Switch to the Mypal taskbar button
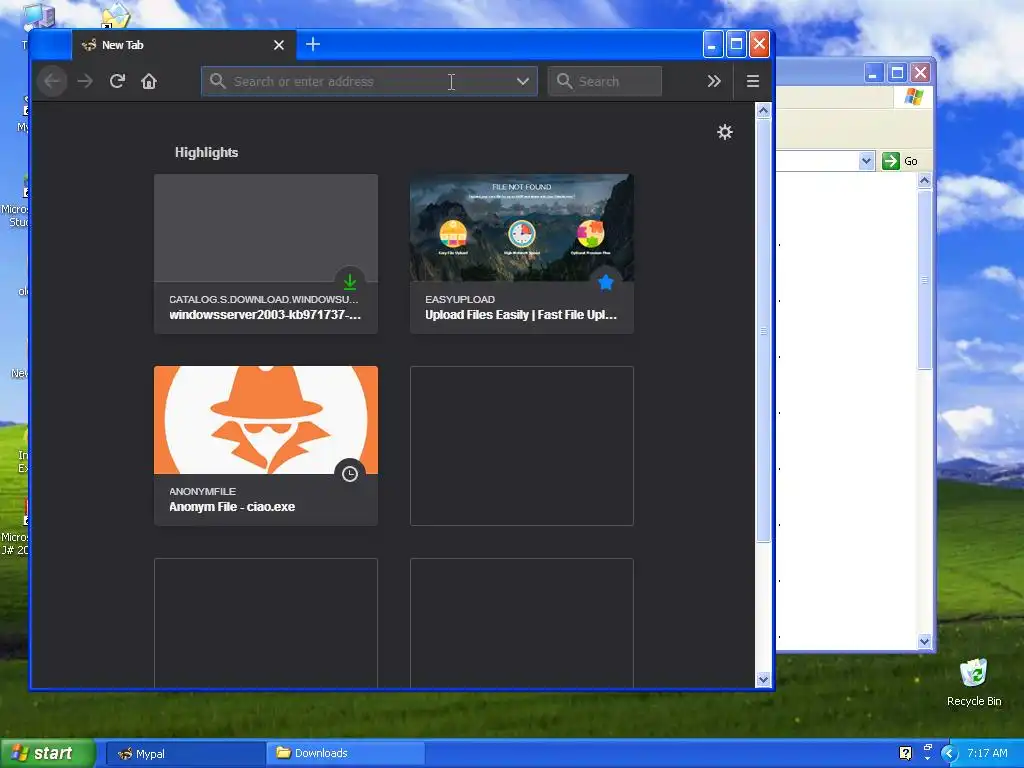 tap(185, 754)
